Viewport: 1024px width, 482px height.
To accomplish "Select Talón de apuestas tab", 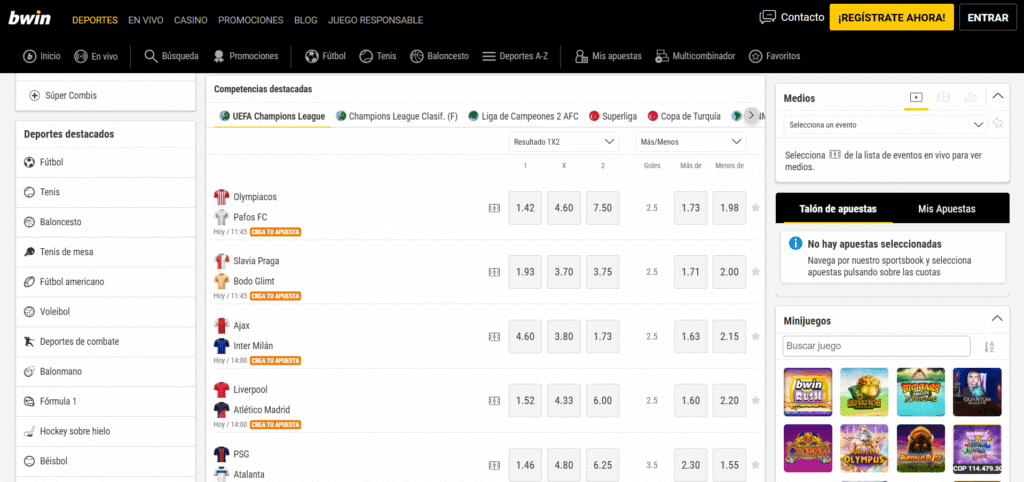I will point(838,209).
